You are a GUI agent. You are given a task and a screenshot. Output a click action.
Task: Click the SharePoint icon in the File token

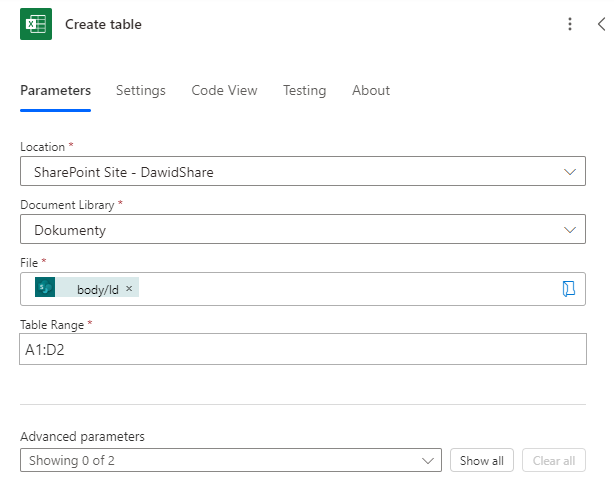point(45,288)
